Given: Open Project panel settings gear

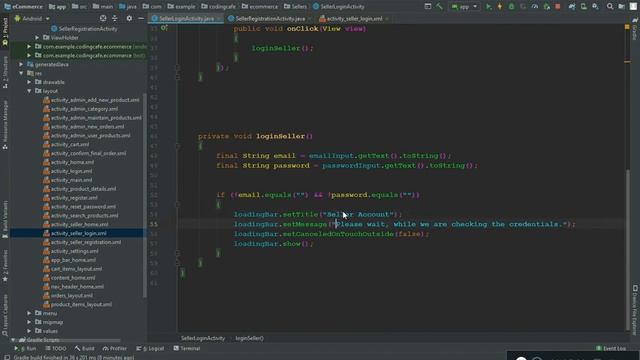Looking at the screenshot, I should (x=129, y=18).
